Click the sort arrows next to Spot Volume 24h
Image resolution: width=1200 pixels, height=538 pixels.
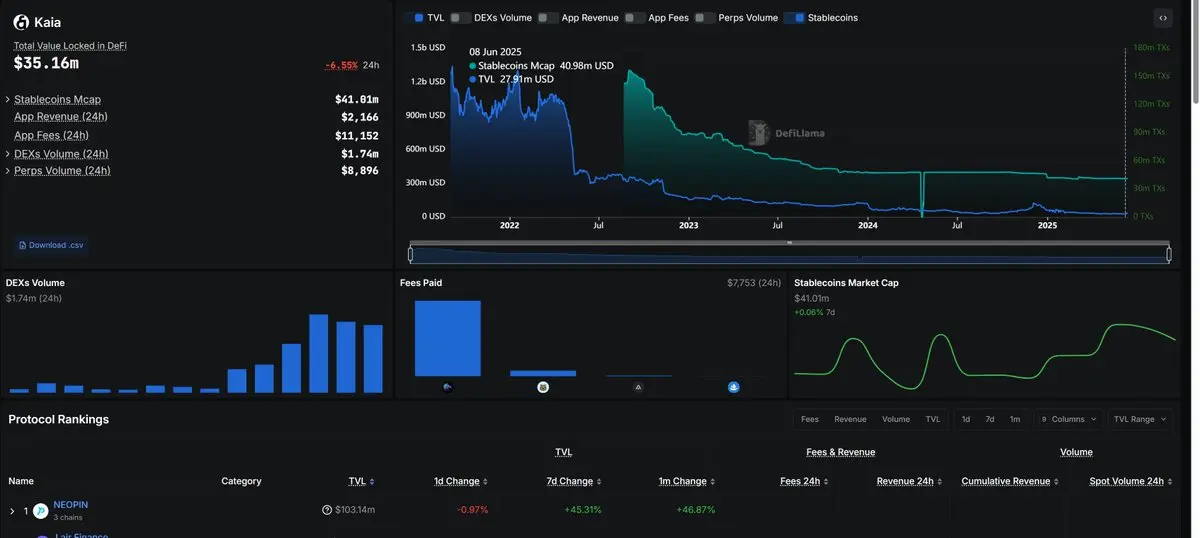click(1169, 482)
